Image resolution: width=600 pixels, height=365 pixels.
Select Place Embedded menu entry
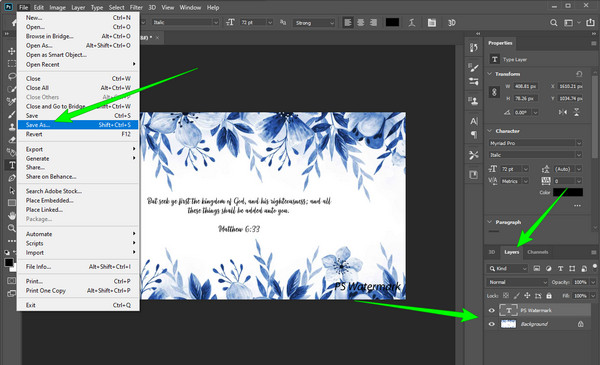78,200
